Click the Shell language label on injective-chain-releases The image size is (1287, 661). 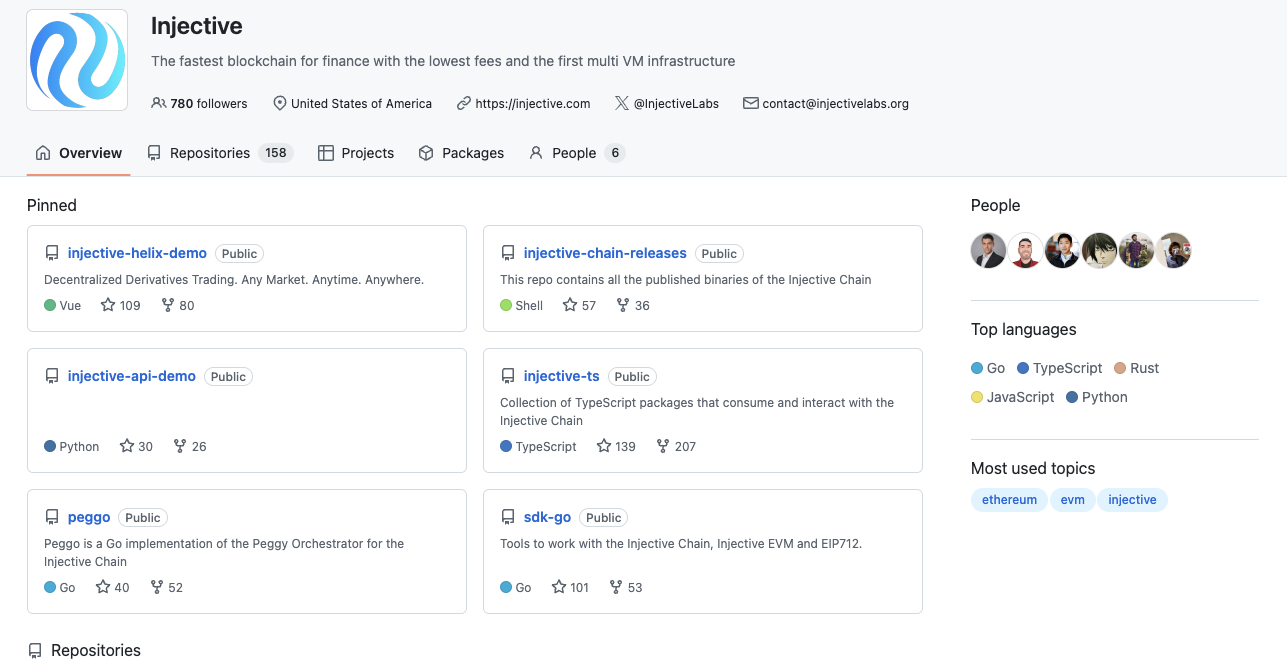pyautogui.click(x=529, y=305)
